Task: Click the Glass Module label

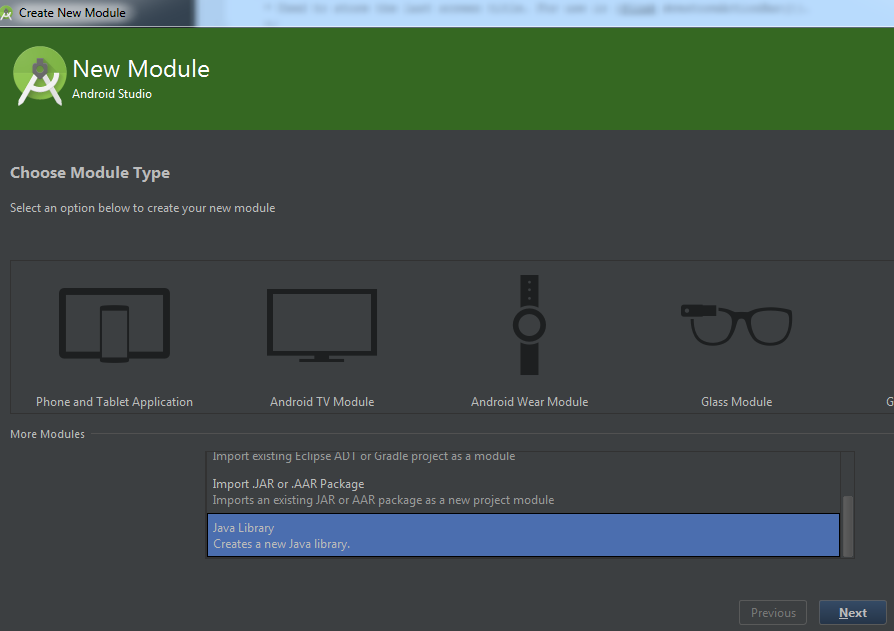Action: point(737,402)
